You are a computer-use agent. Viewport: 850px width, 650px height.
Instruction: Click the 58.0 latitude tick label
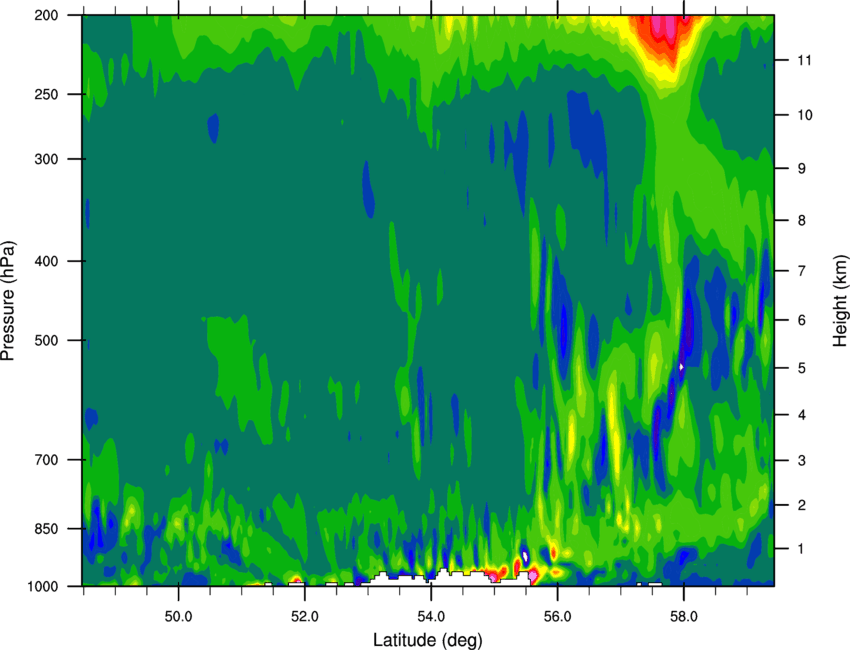tap(684, 617)
